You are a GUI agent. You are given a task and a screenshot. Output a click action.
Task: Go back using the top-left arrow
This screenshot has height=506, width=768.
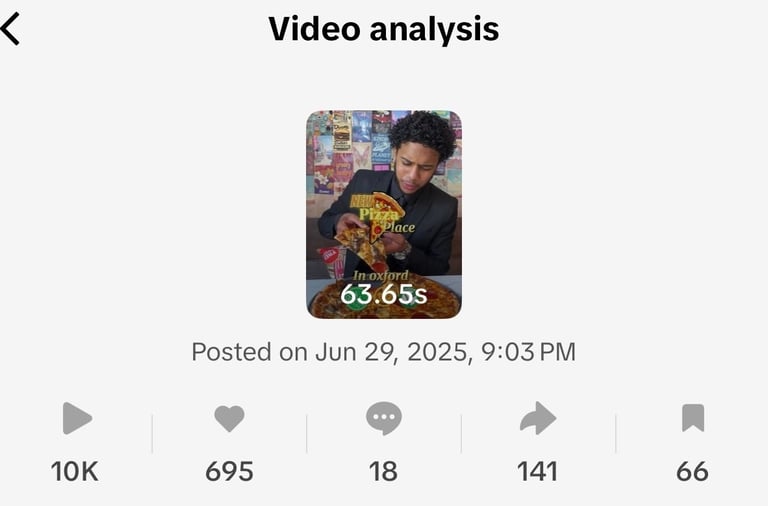(10, 29)
